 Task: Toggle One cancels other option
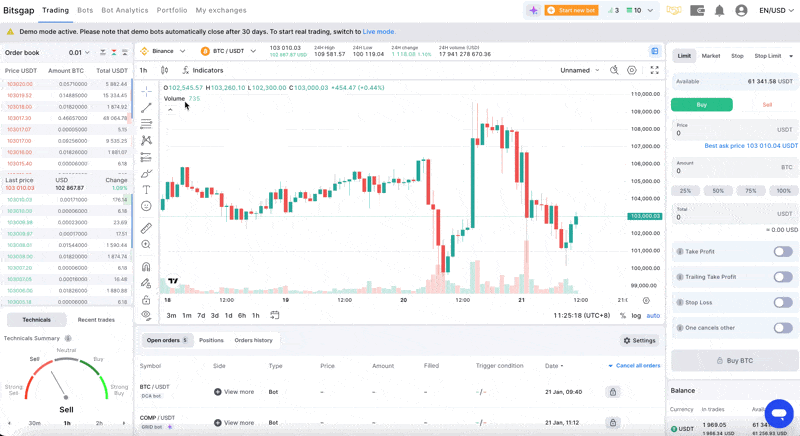[x=782, y=327]
